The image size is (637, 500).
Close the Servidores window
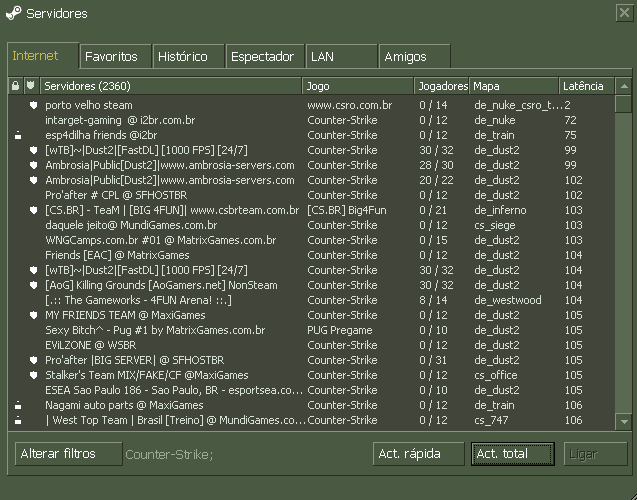click(x=624, y=13)
